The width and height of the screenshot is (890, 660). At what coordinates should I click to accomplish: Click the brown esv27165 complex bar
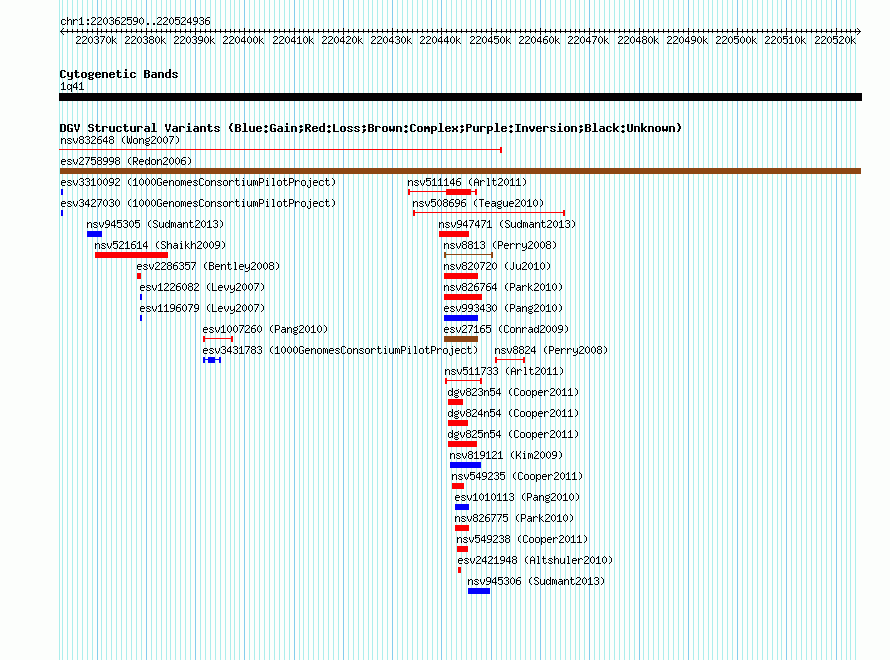coord(461,339)
